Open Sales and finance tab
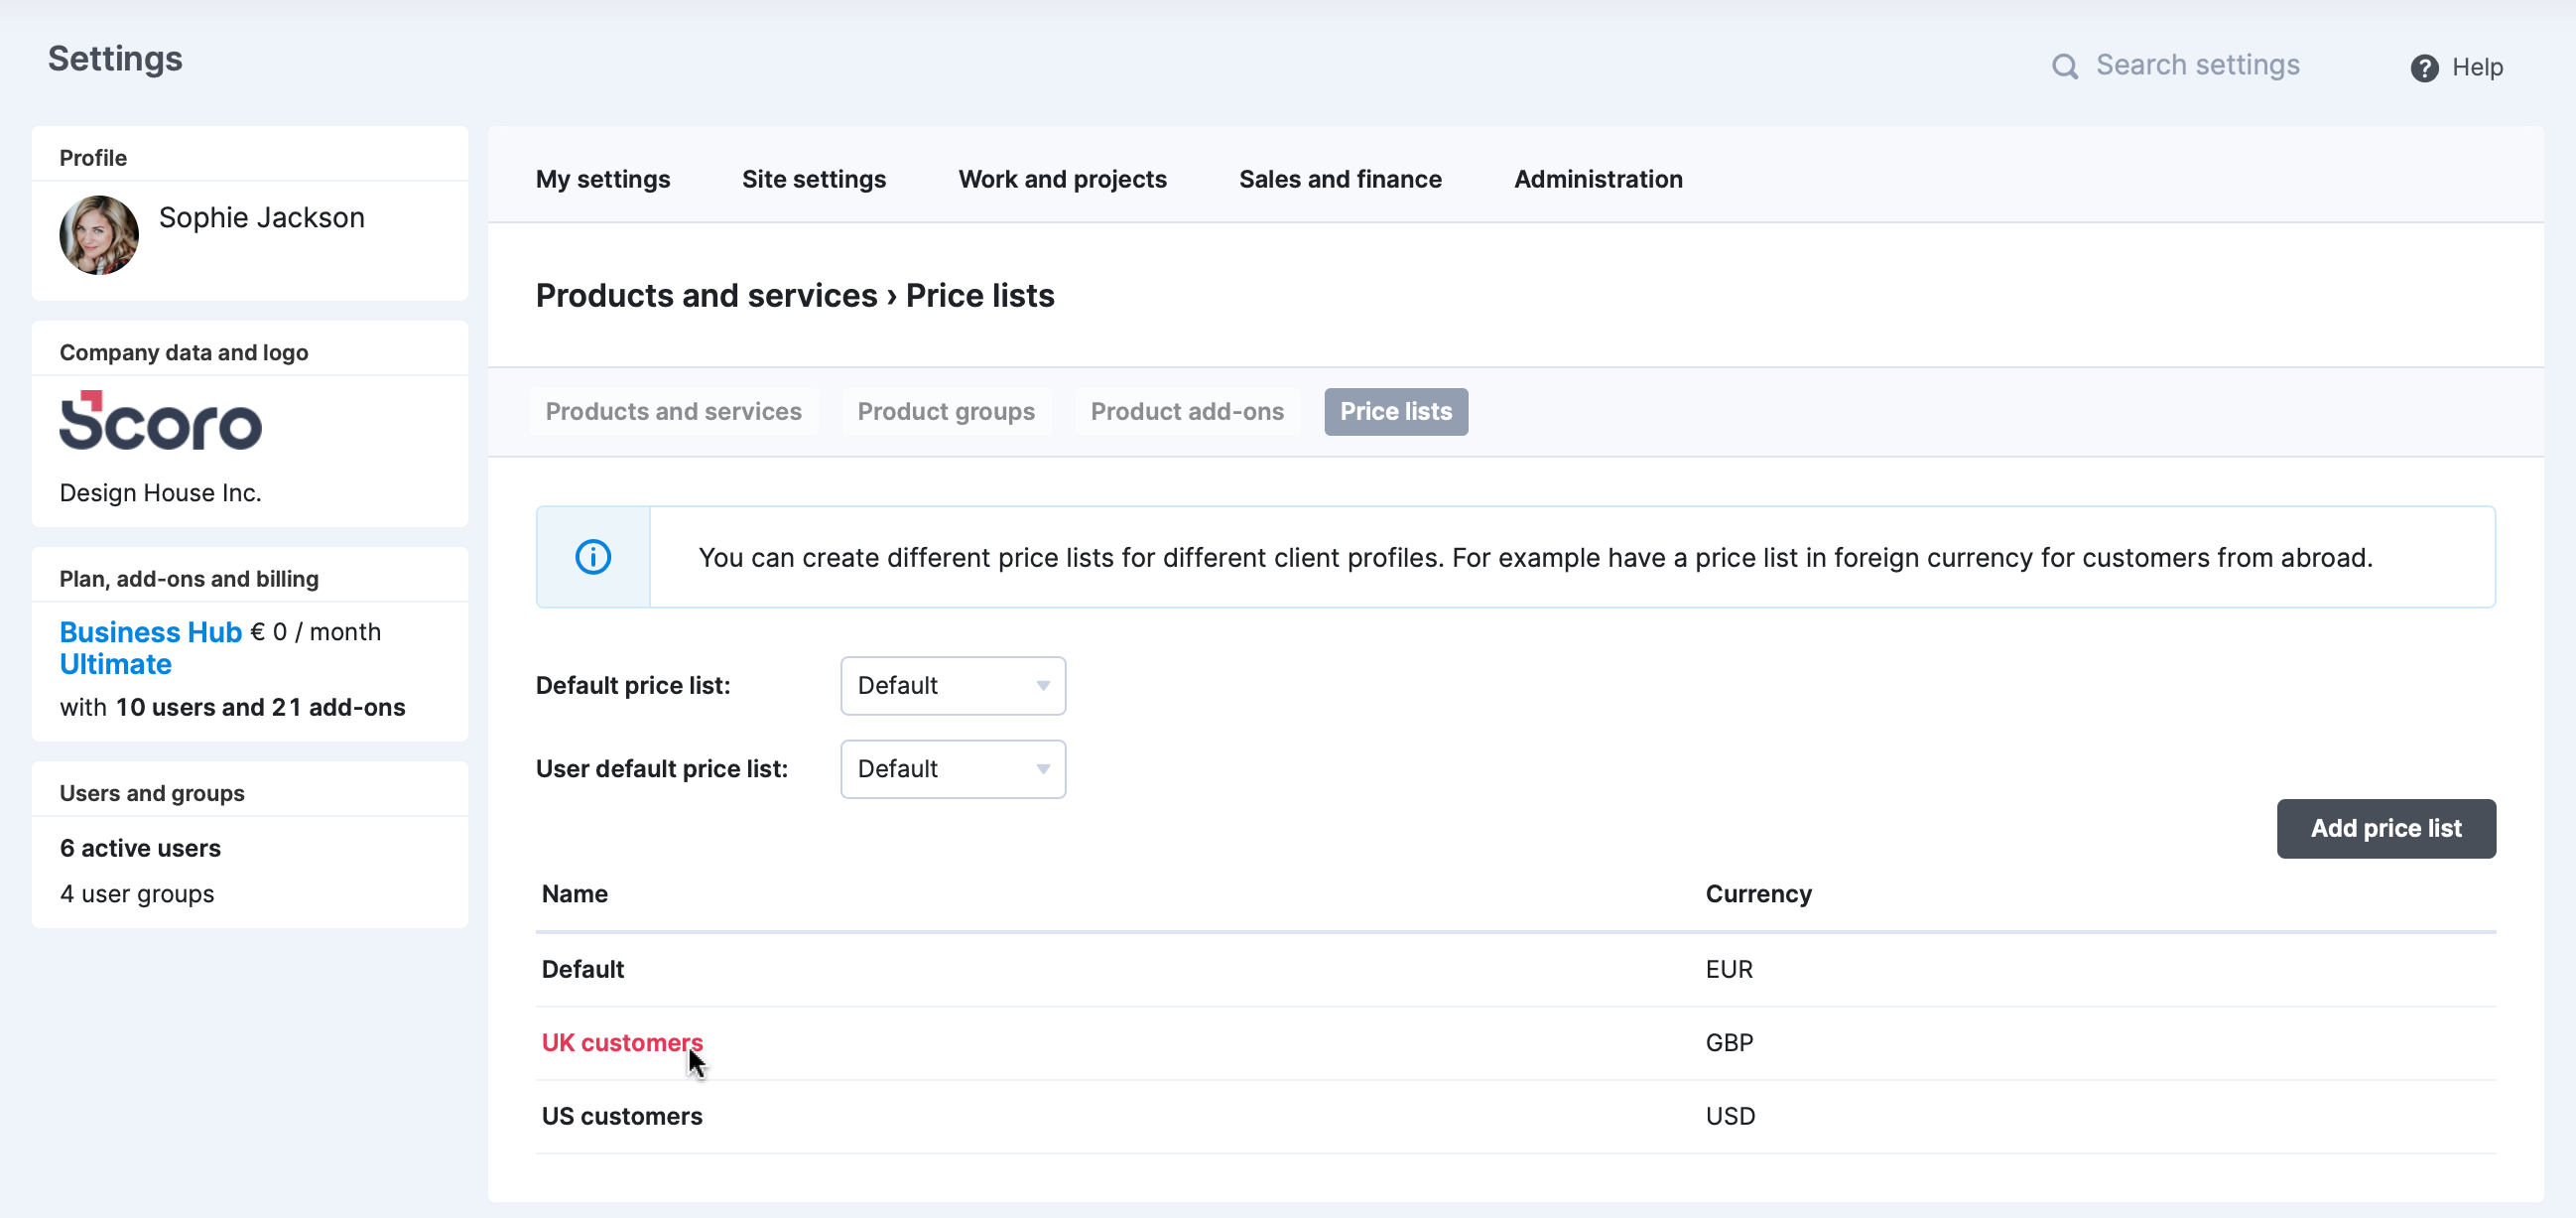The height and width of the screenshot is (1218, 2576). (x=1340, y=179)
